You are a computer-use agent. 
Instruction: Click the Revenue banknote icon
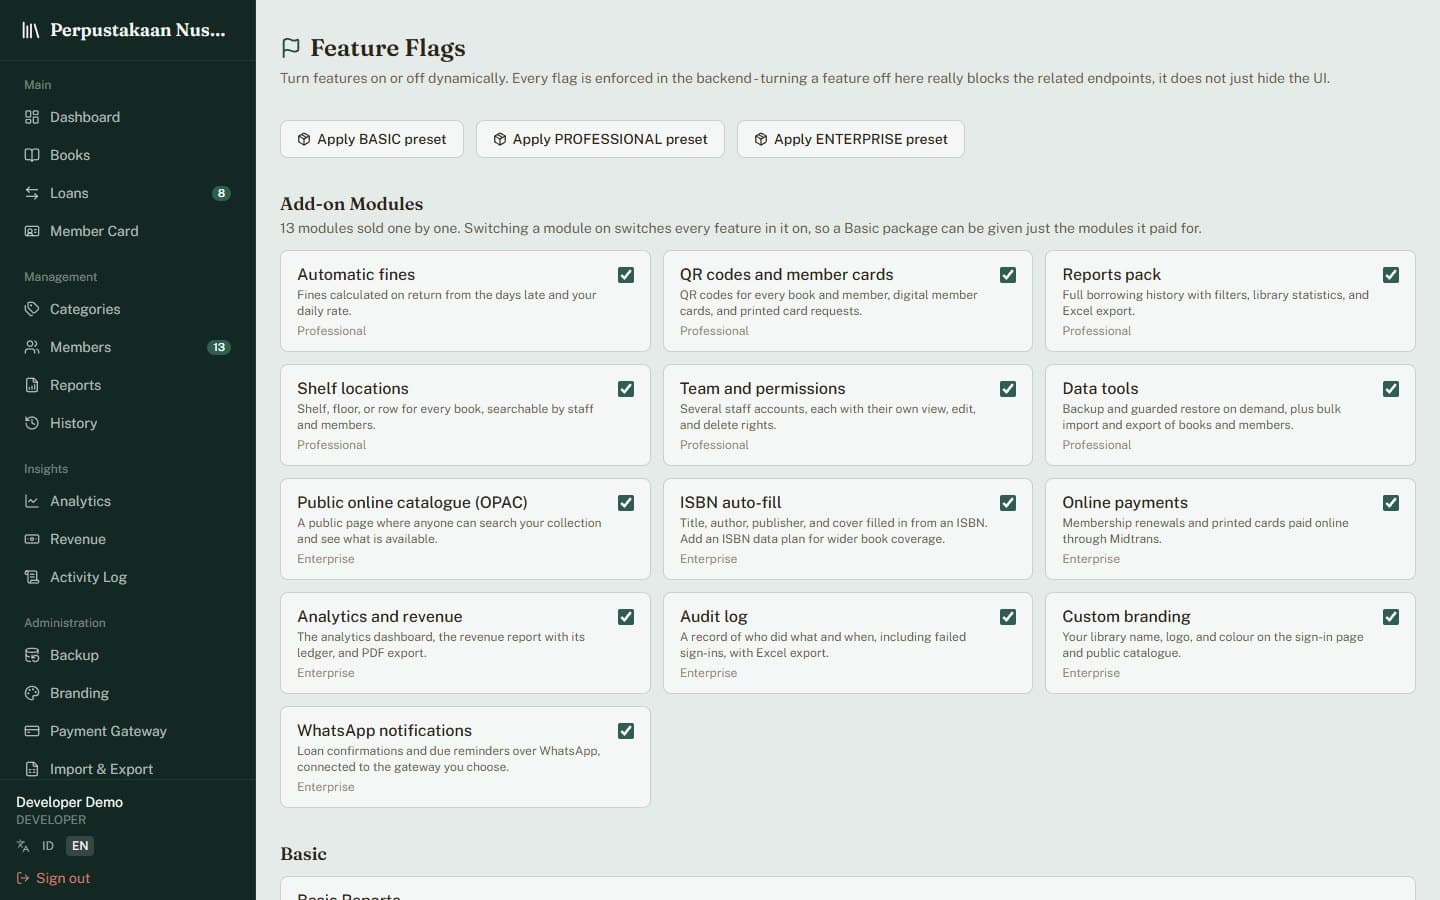[x=32, y=539]
